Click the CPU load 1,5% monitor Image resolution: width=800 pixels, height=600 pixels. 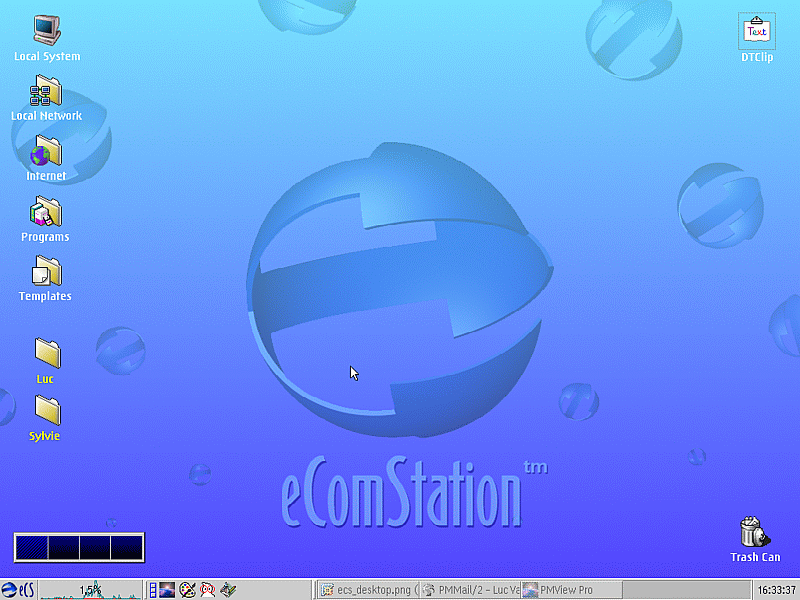(90, 590)
